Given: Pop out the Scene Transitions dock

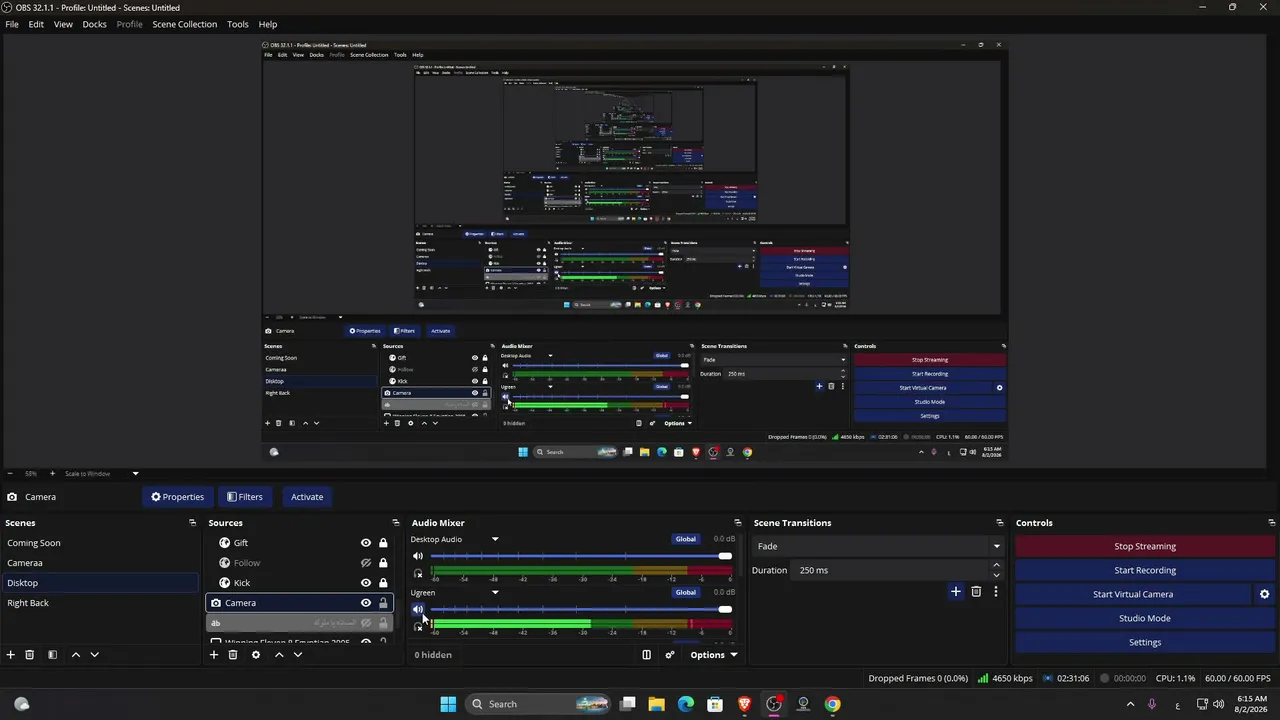Looking at the screenshot, I should click(x=999, y=523).
